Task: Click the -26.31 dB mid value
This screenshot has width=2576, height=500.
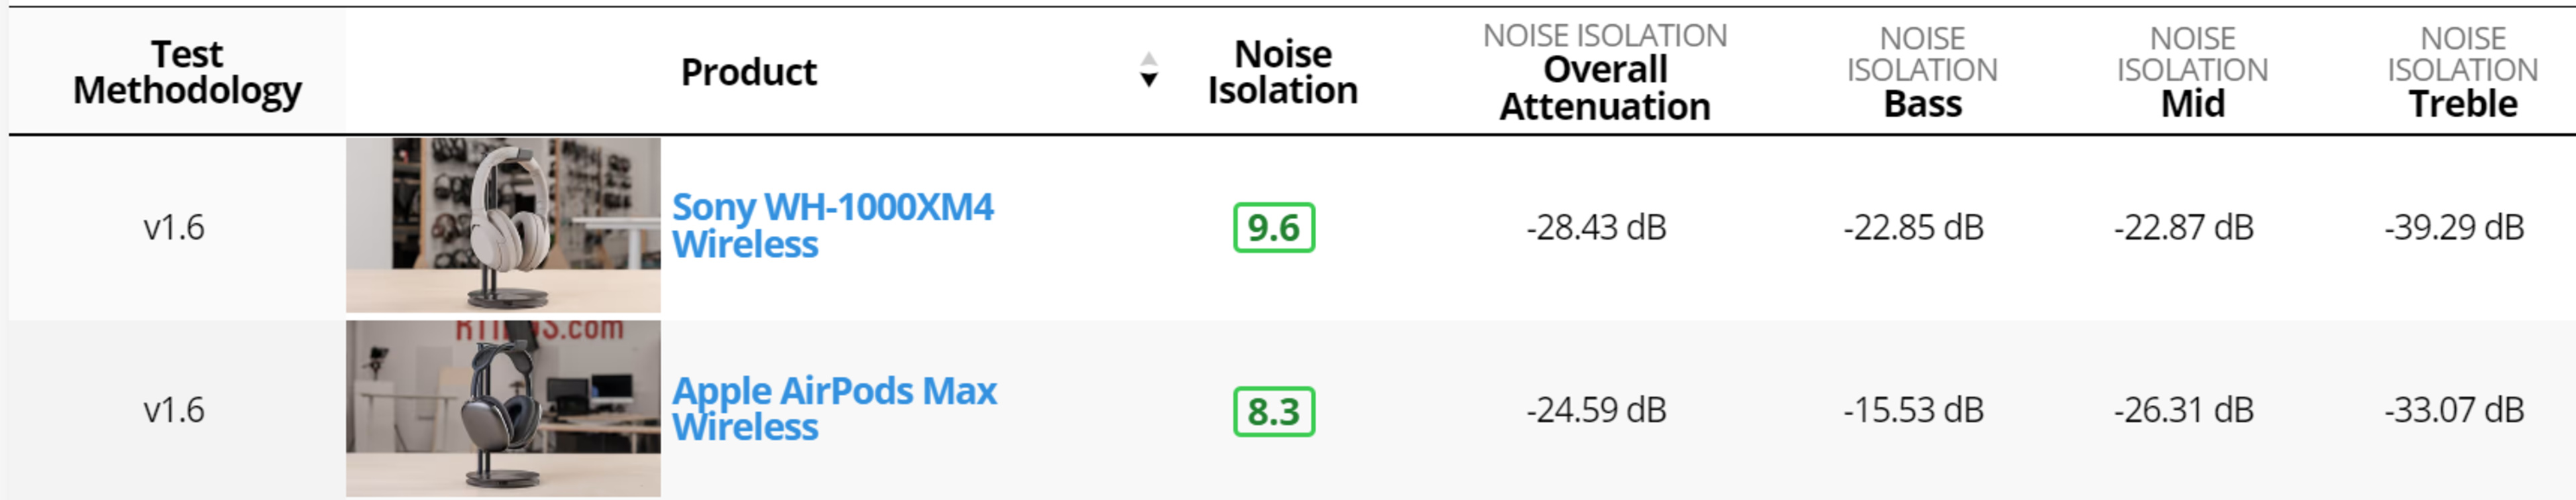Action: (2183, 410)
